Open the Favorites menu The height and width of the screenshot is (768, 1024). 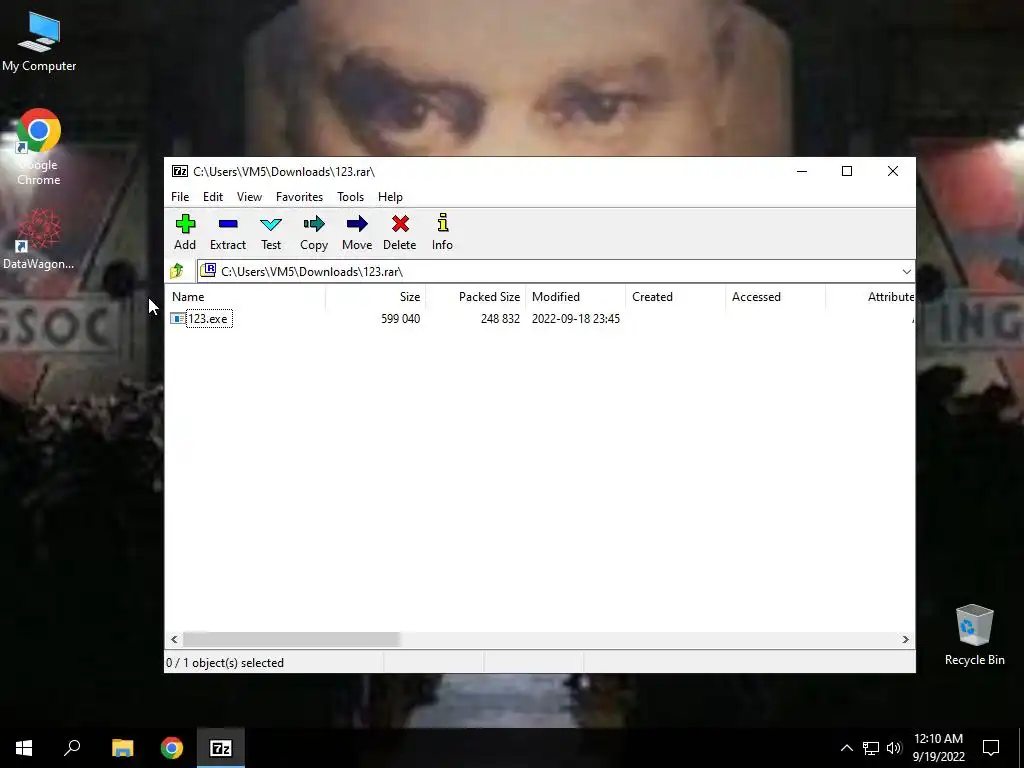point(299,197)
